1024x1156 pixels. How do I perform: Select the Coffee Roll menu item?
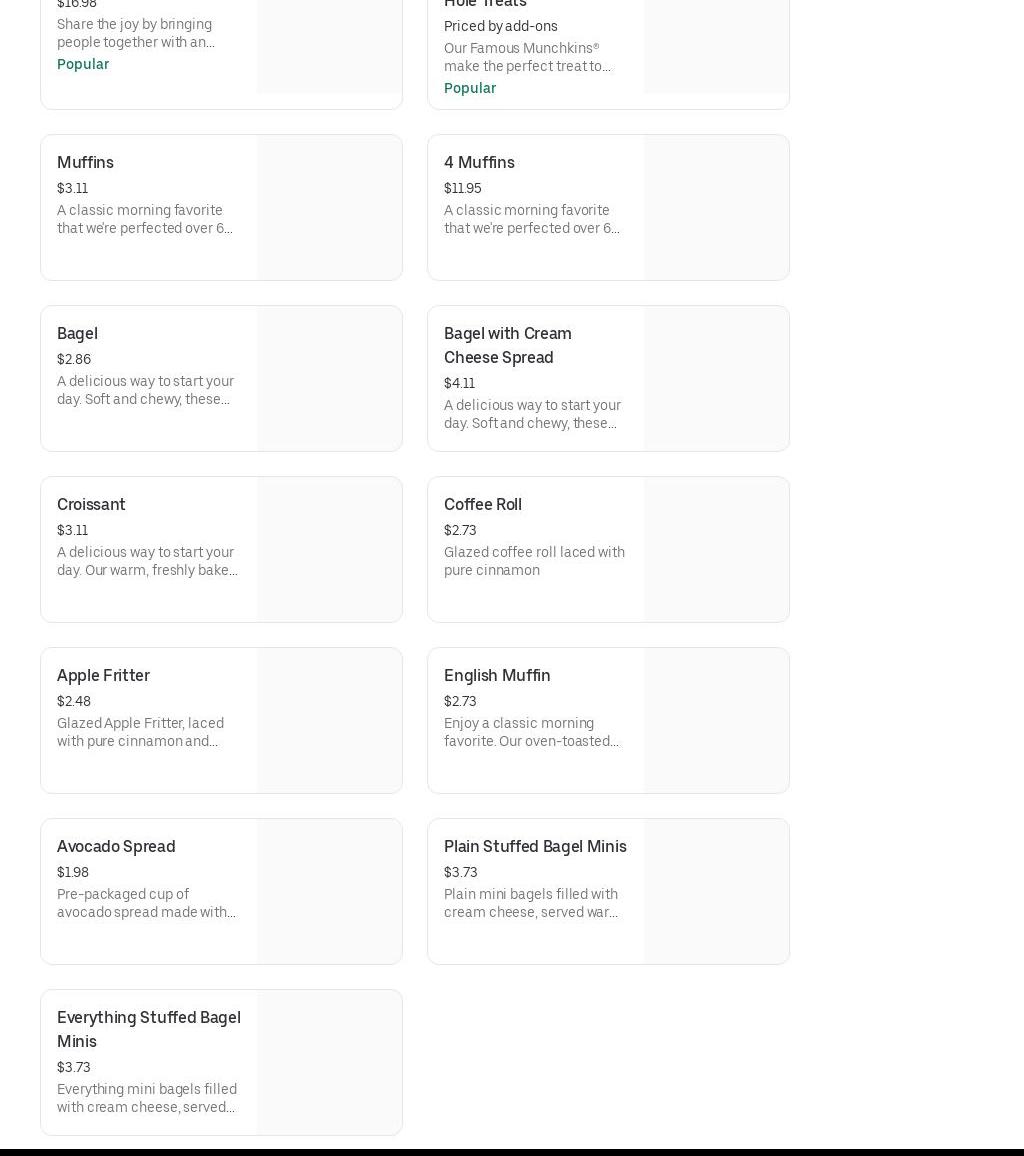[483, 504]
